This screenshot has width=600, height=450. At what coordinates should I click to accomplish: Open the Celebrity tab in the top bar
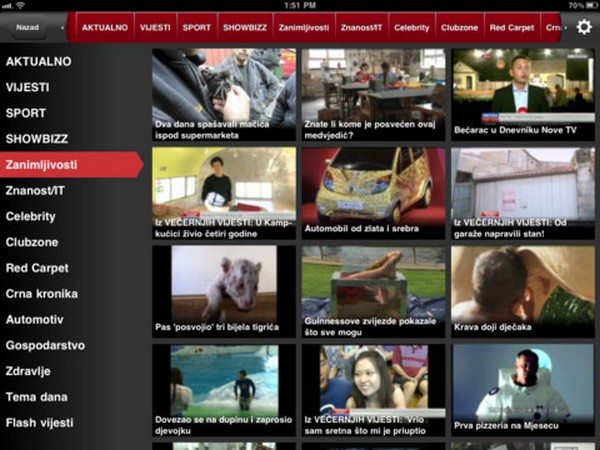pyautogui.click(x=412, y=28)
